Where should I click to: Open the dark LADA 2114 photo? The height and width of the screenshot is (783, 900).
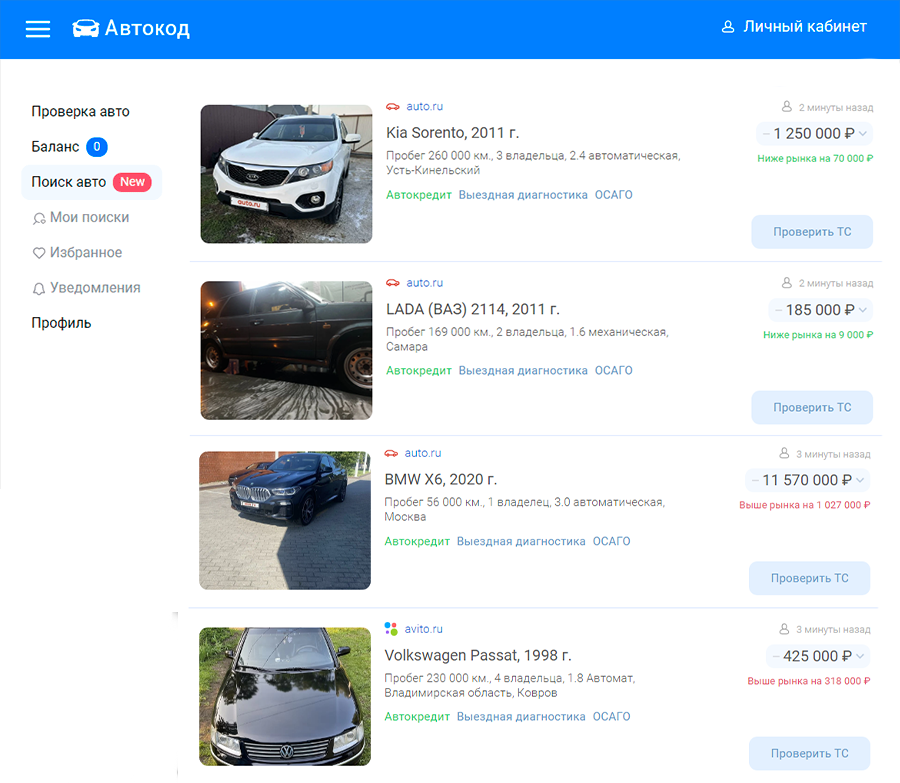point(286,350)
